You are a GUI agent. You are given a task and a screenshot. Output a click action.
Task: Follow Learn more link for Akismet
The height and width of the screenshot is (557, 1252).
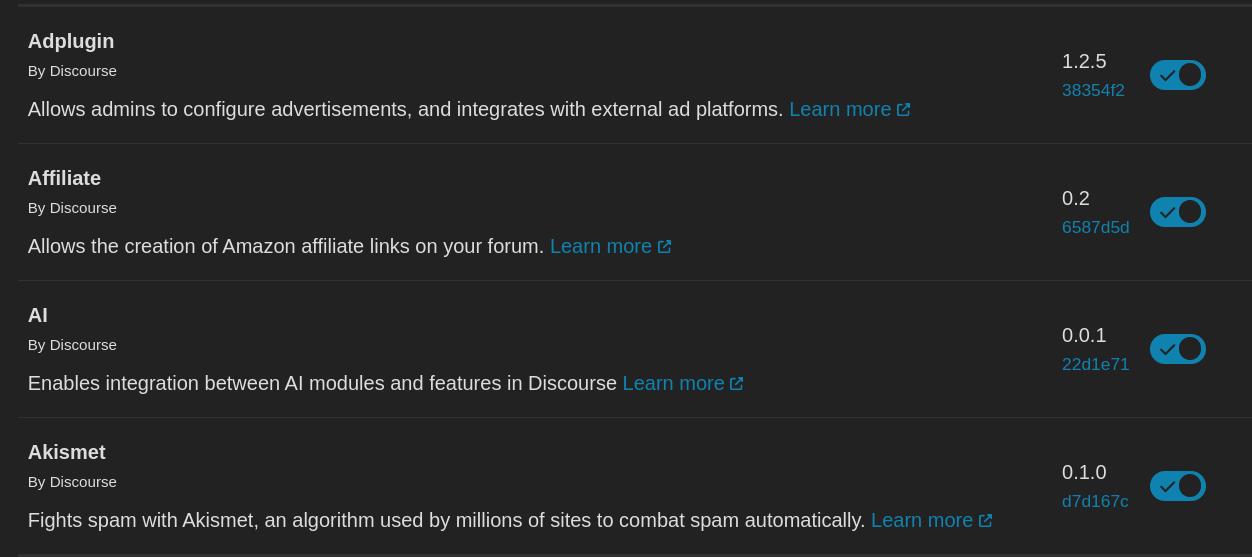[931, 521]
